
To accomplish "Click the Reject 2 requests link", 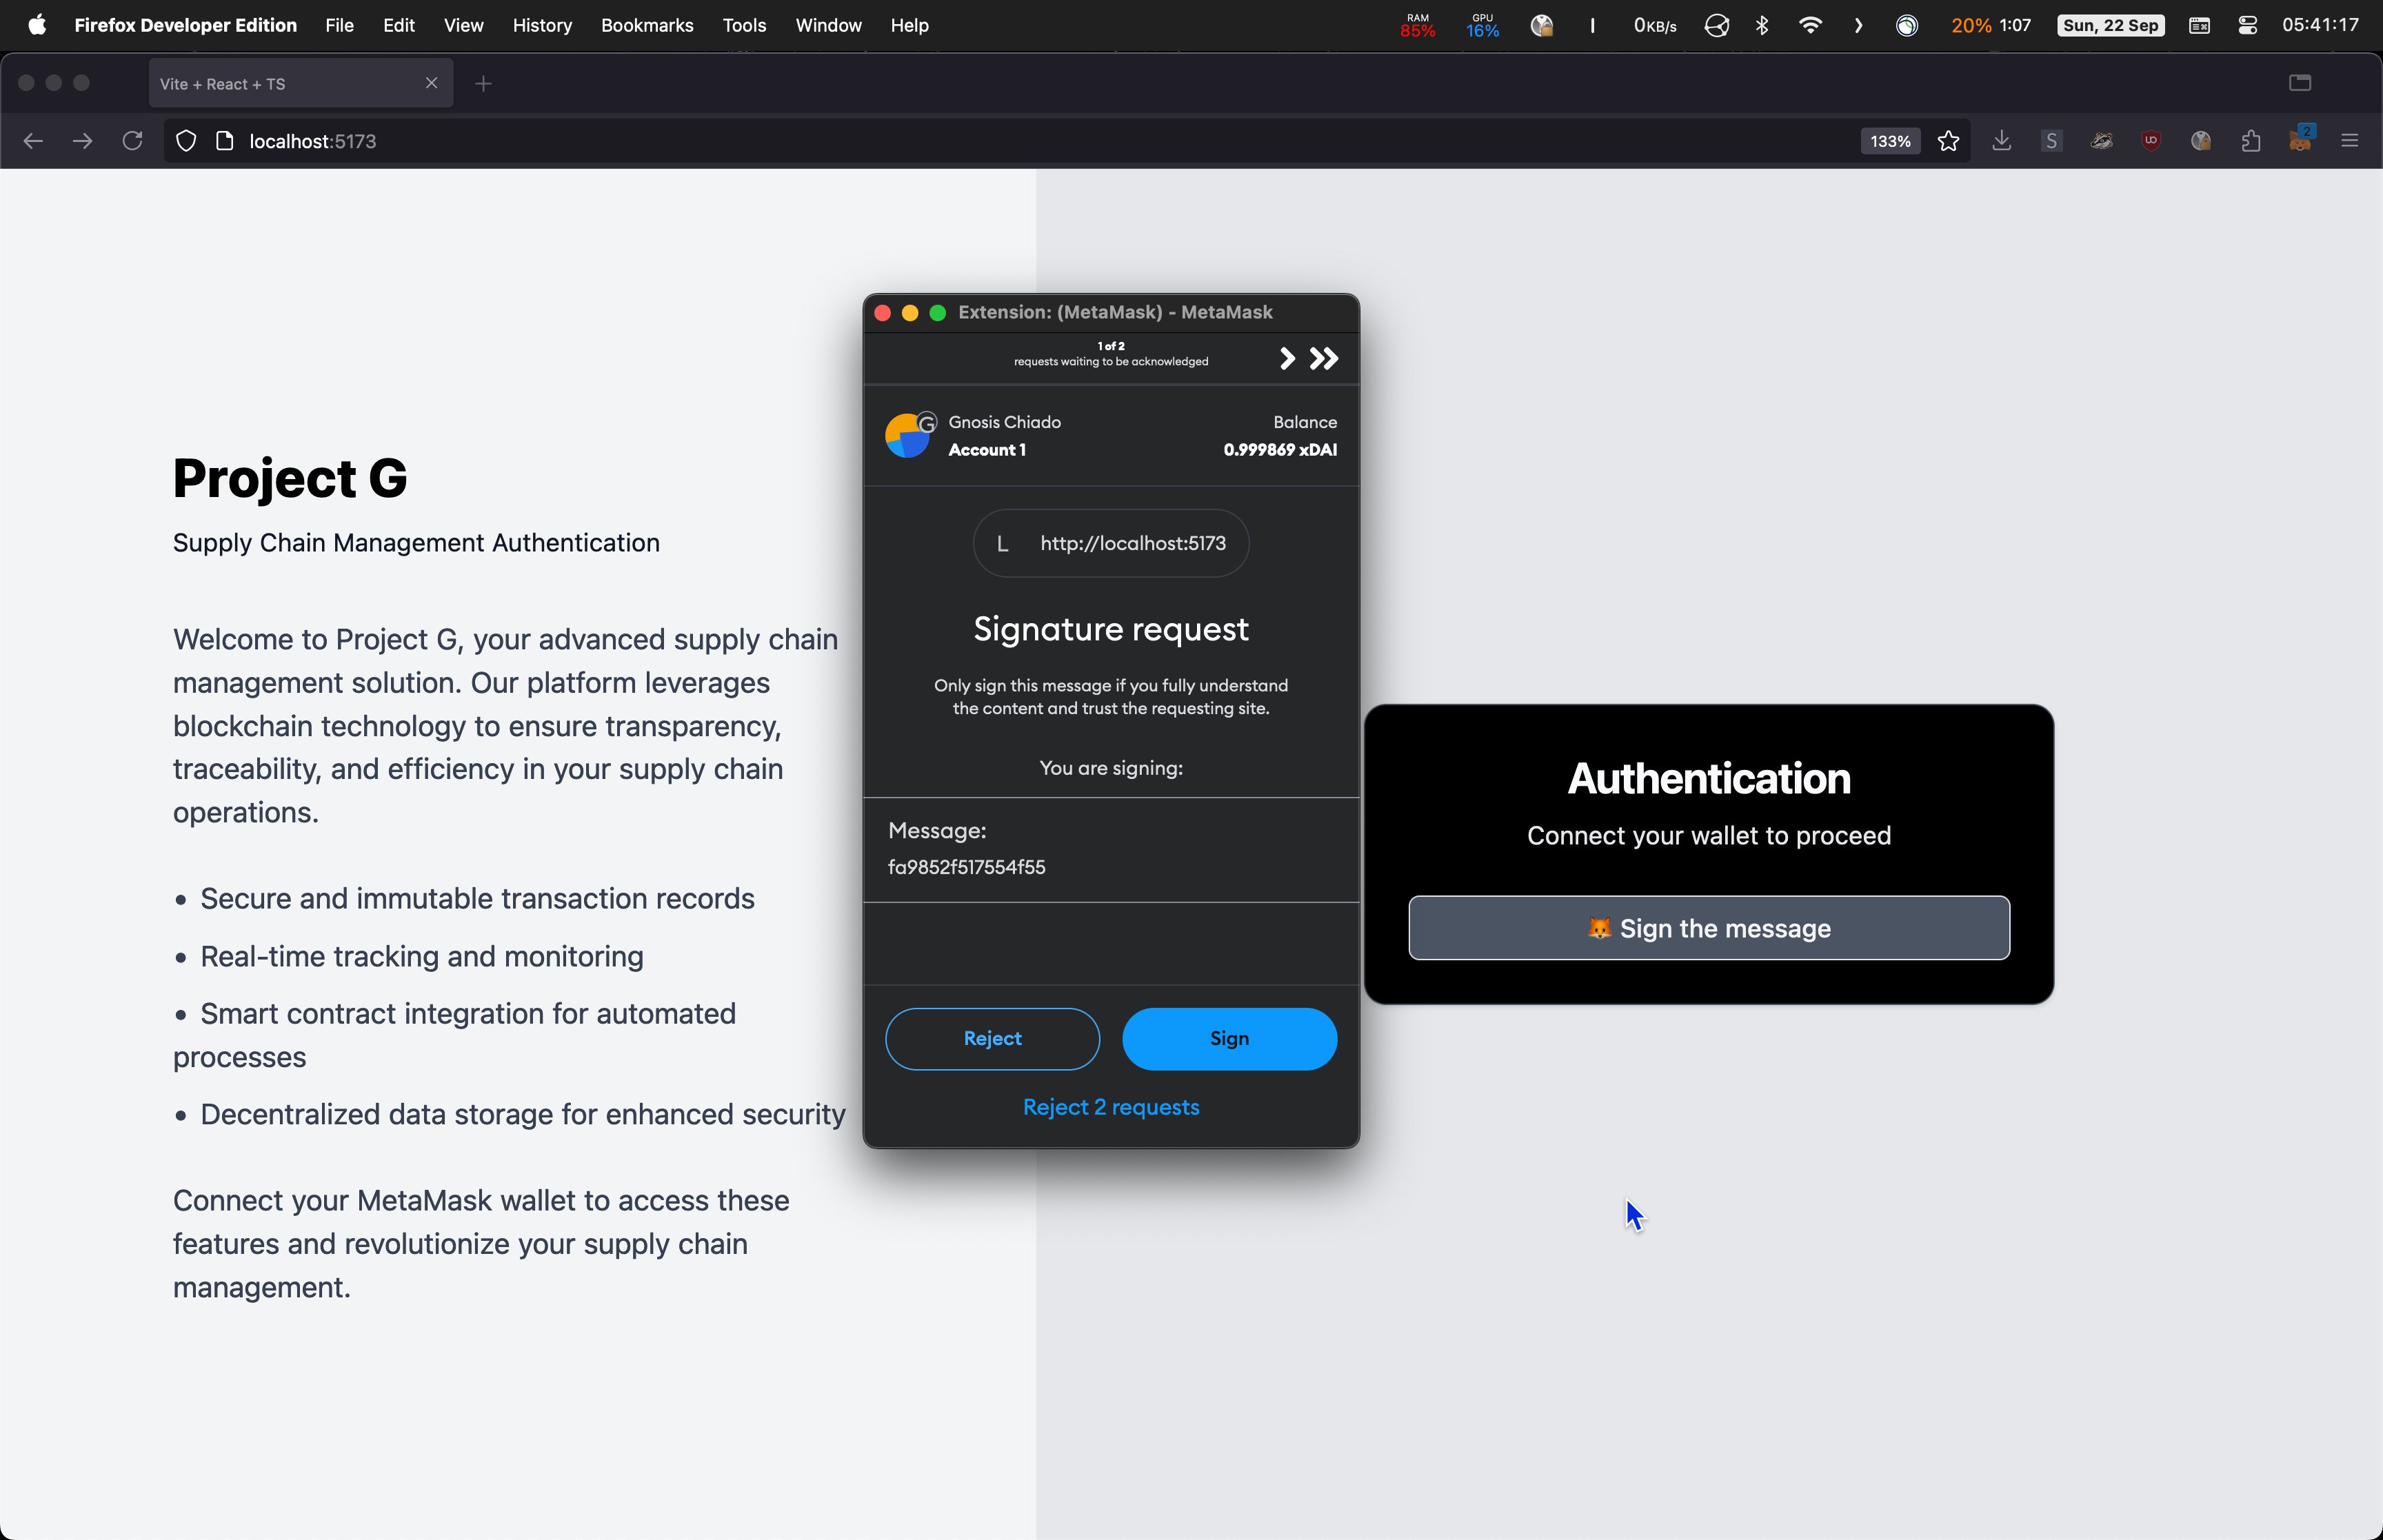I will coord(1111,1107).
